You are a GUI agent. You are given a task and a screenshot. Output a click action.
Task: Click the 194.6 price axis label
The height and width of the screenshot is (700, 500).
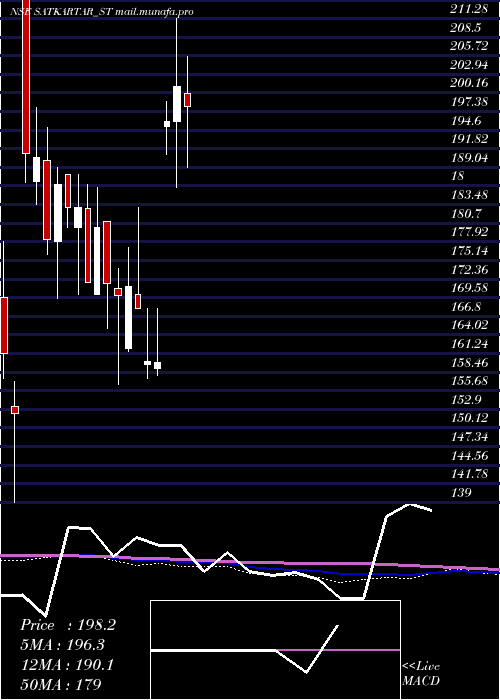click(465, 121)
